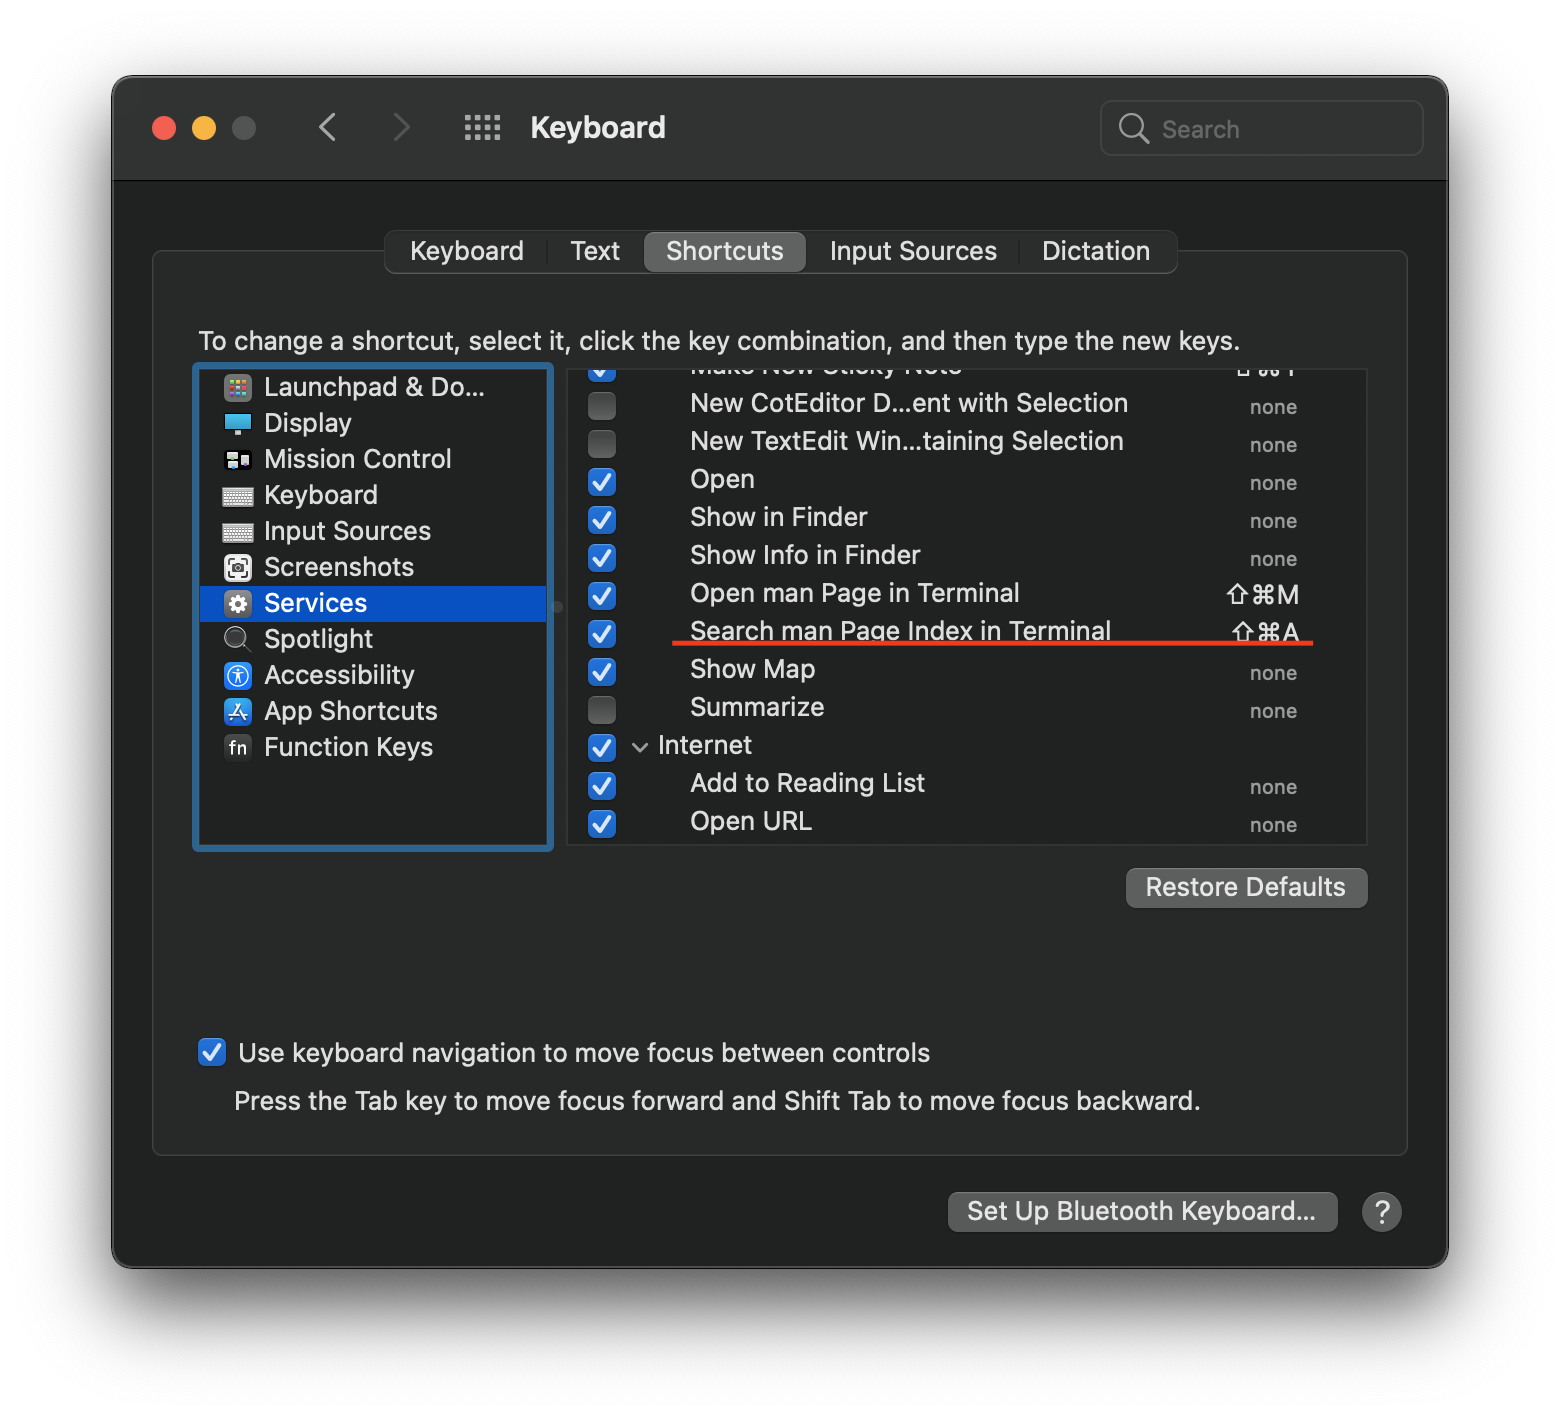Open the Dictation tab
The height and width of the screenshot is (1416, 1560).
(x=1095, y=251)
